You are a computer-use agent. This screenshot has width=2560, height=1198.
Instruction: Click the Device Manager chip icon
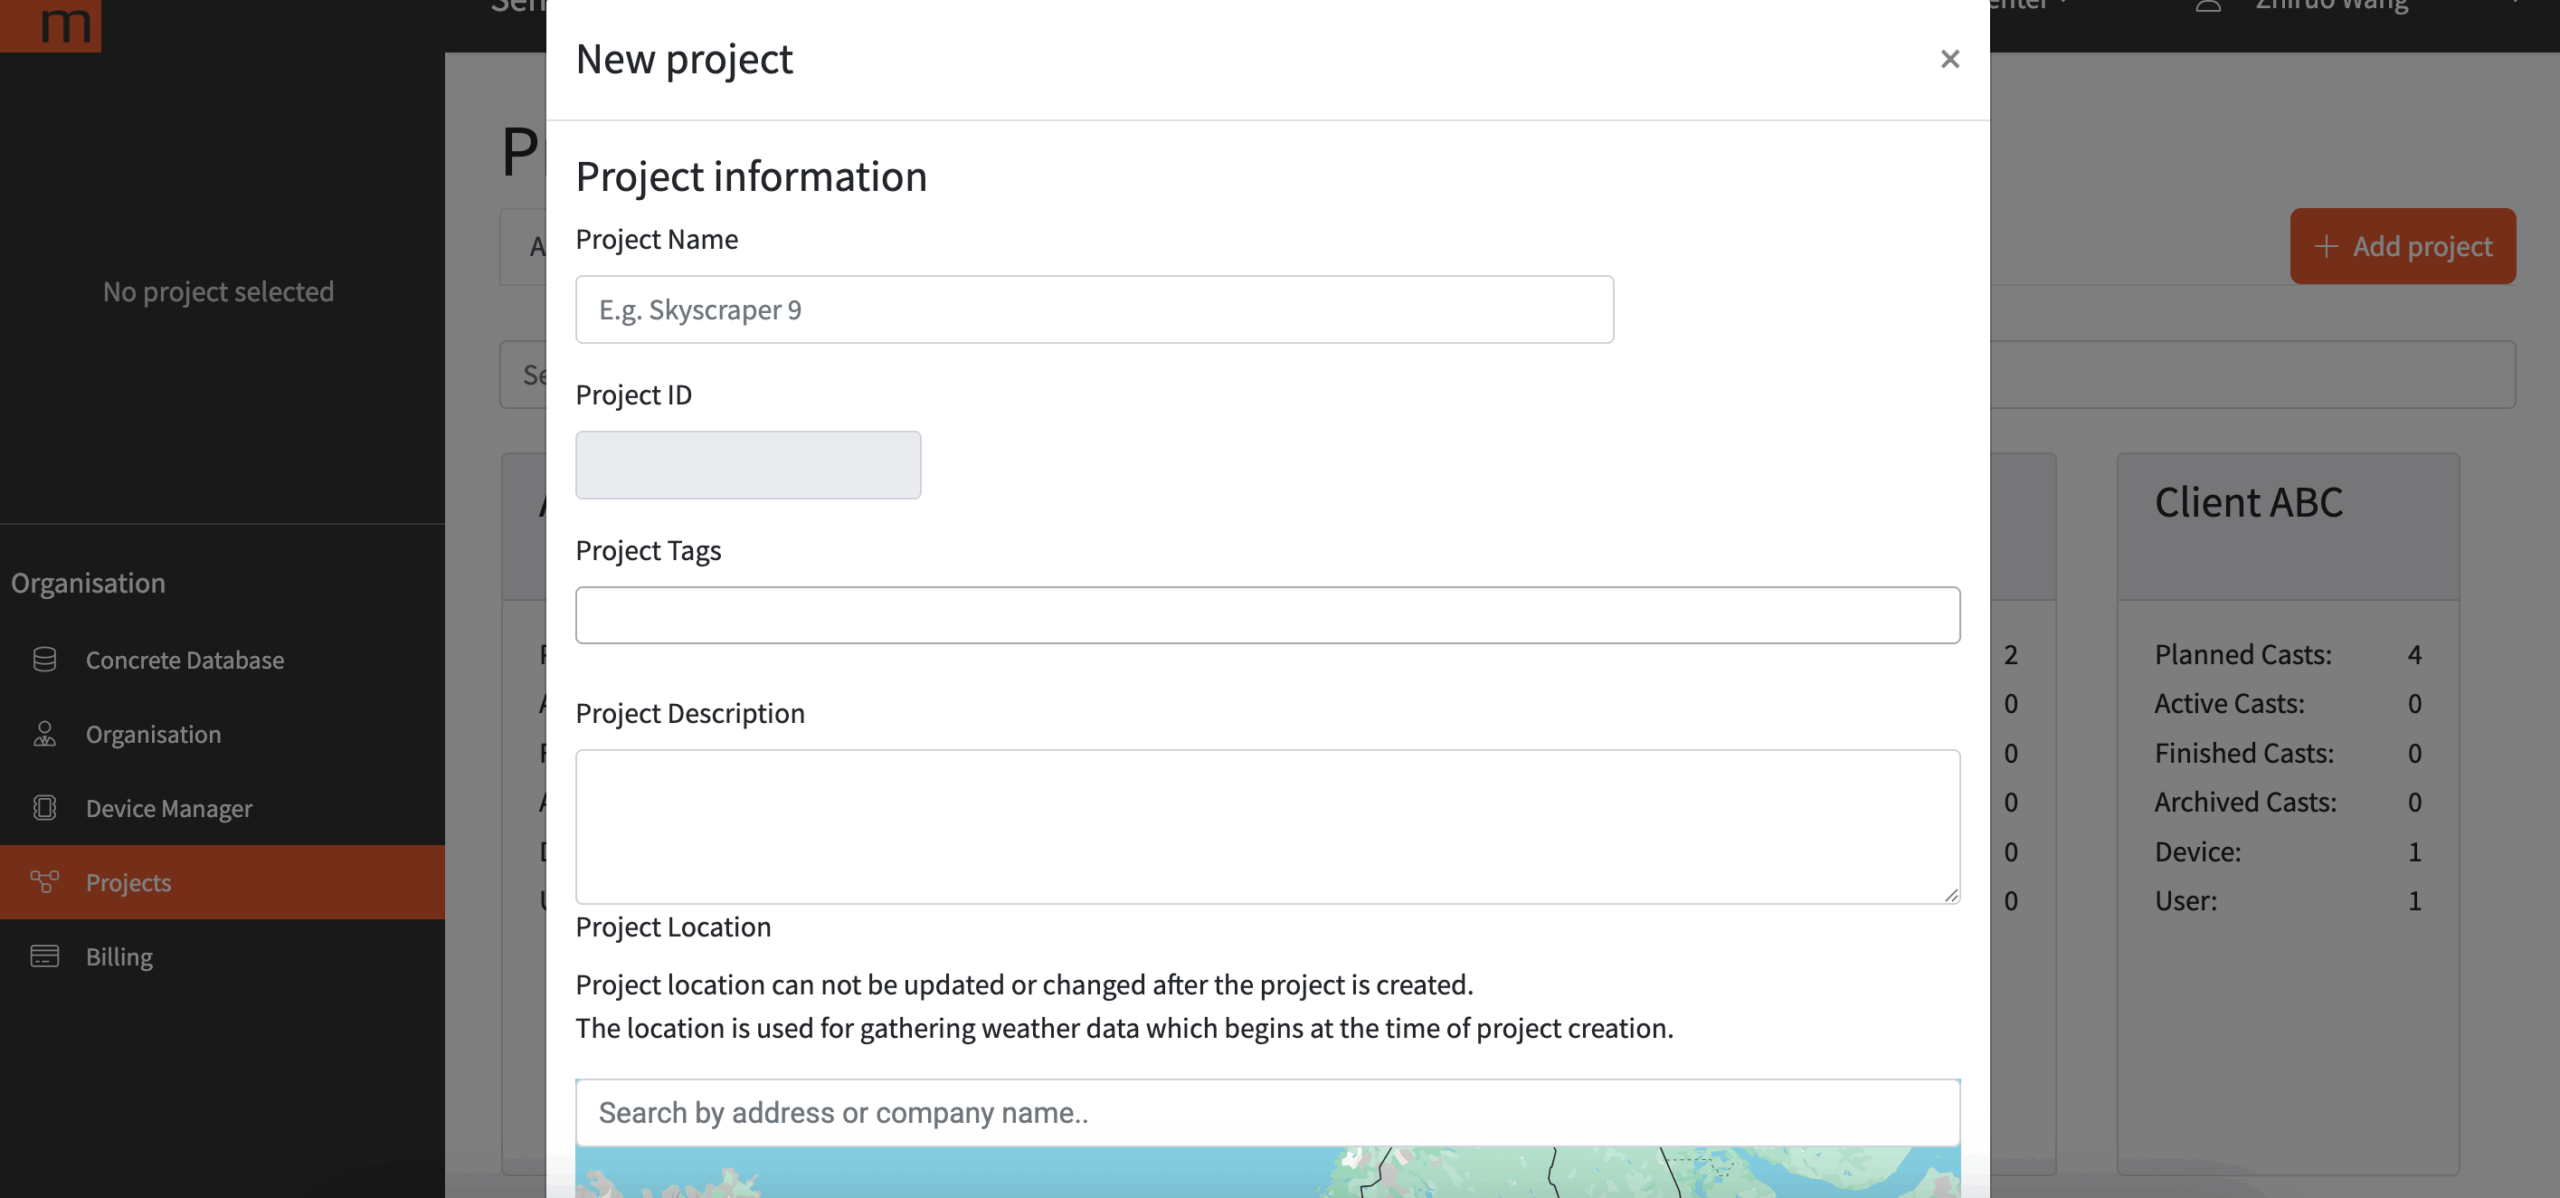tap(44, 808)
